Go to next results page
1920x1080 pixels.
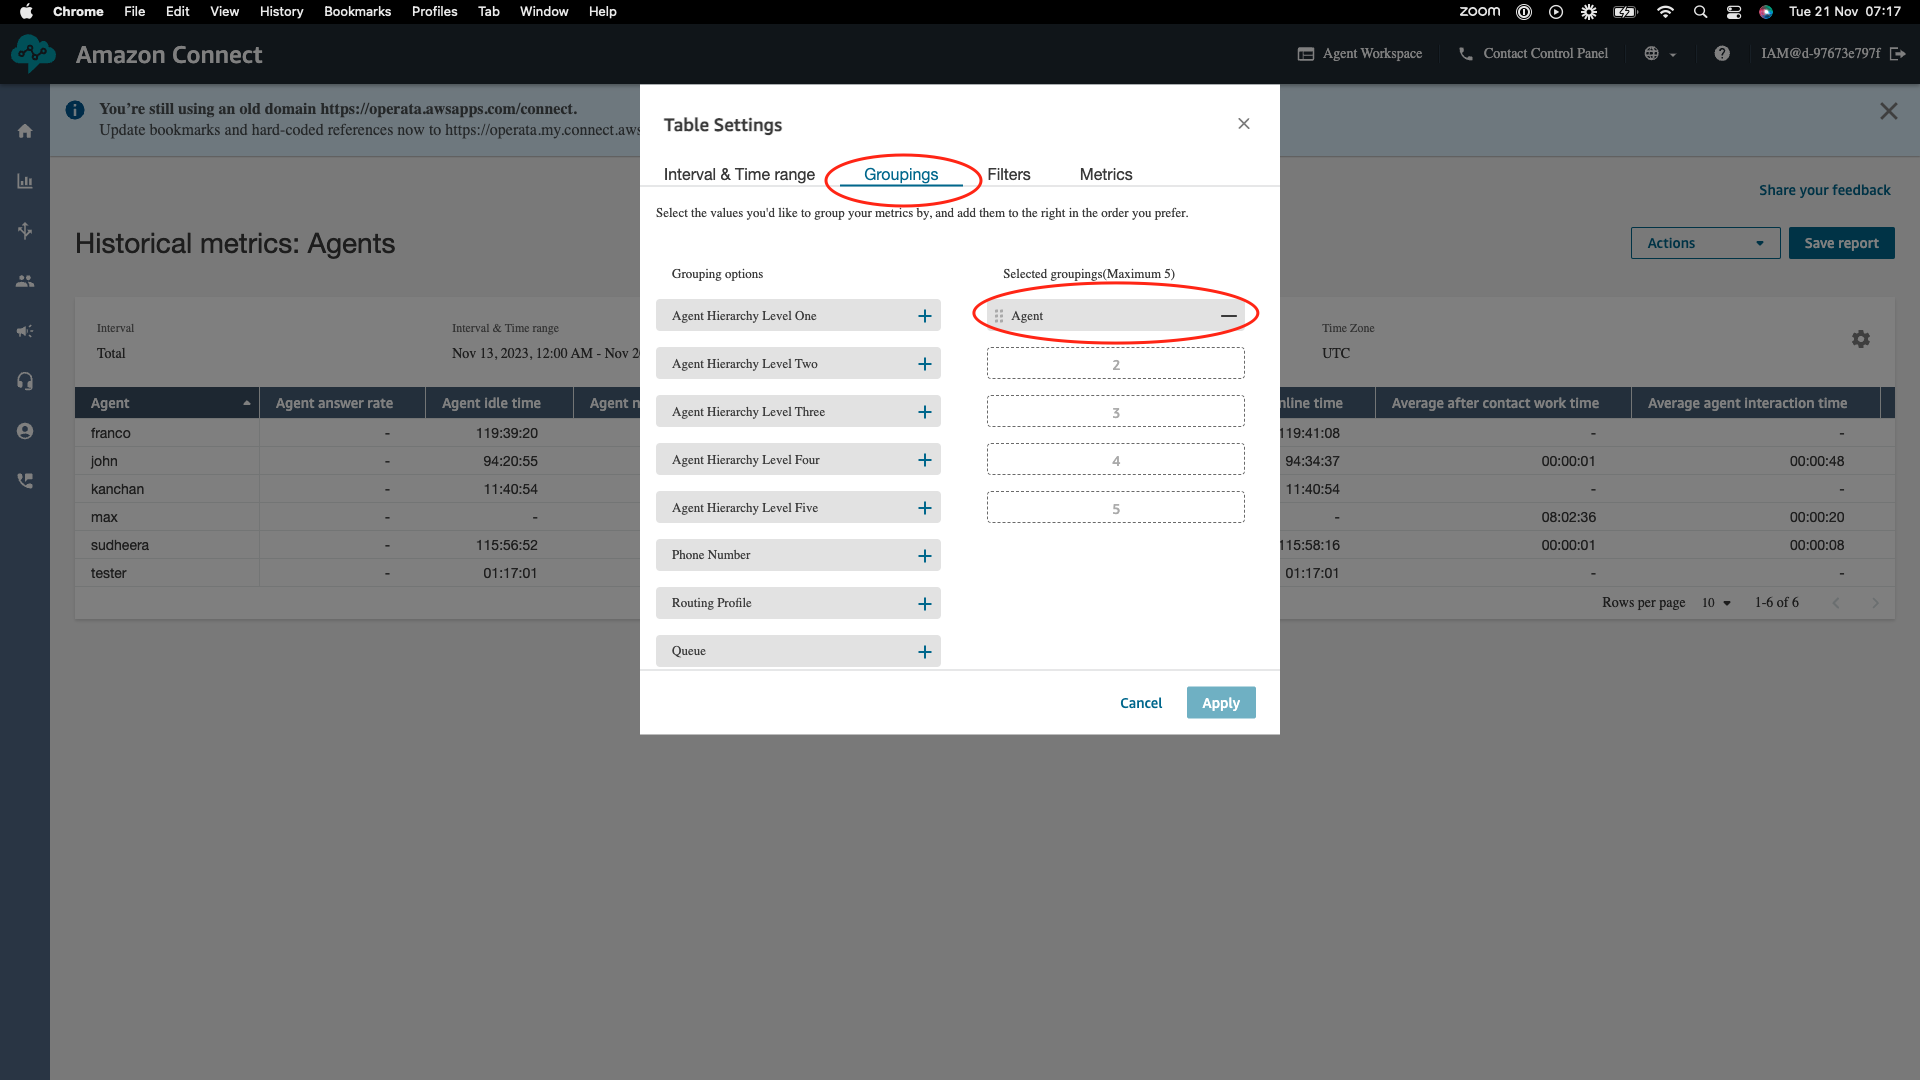click(1875, 603)
